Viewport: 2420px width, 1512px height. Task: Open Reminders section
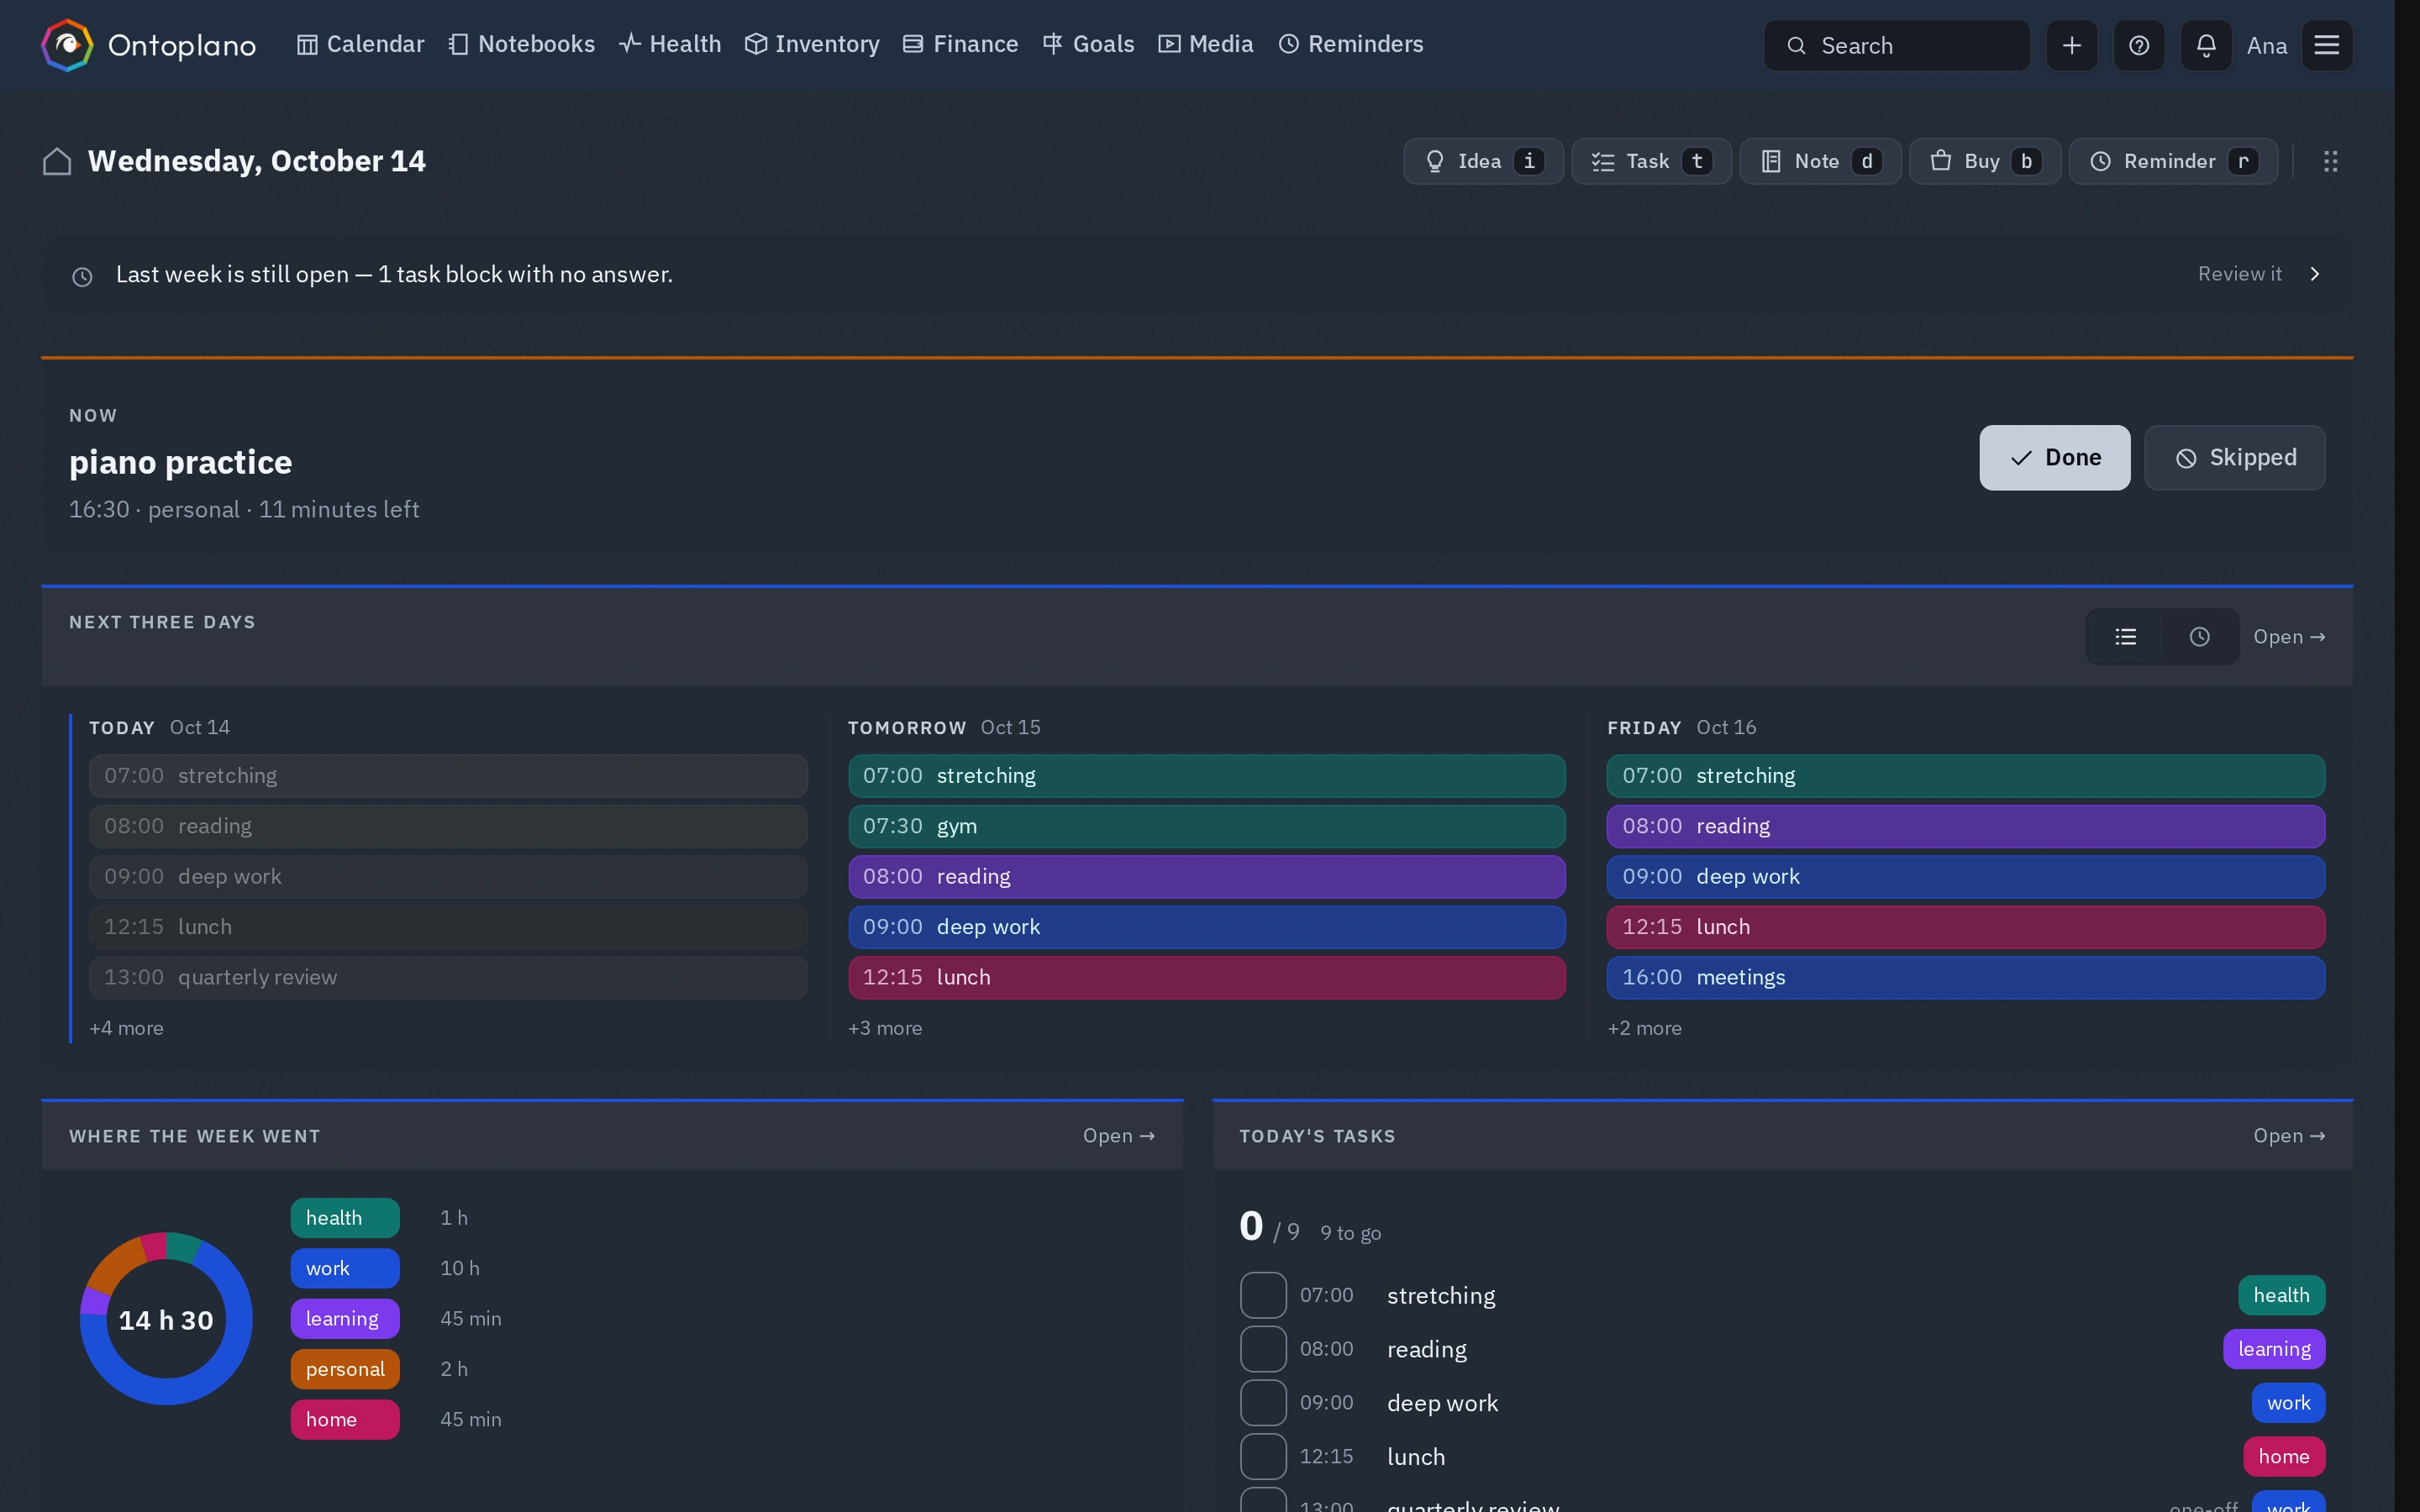click(1351, 44)
